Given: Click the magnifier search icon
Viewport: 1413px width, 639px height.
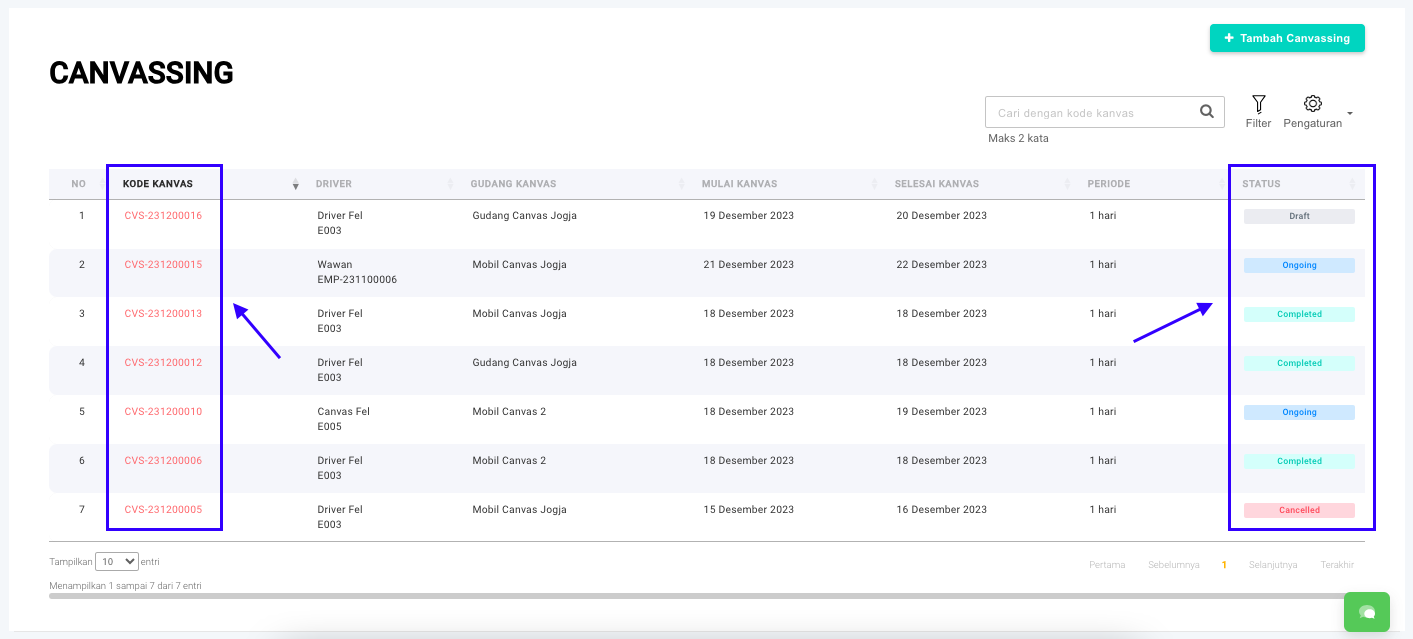Looking at the screenshot, I should pyautogui.click(x=1207, y=112).
